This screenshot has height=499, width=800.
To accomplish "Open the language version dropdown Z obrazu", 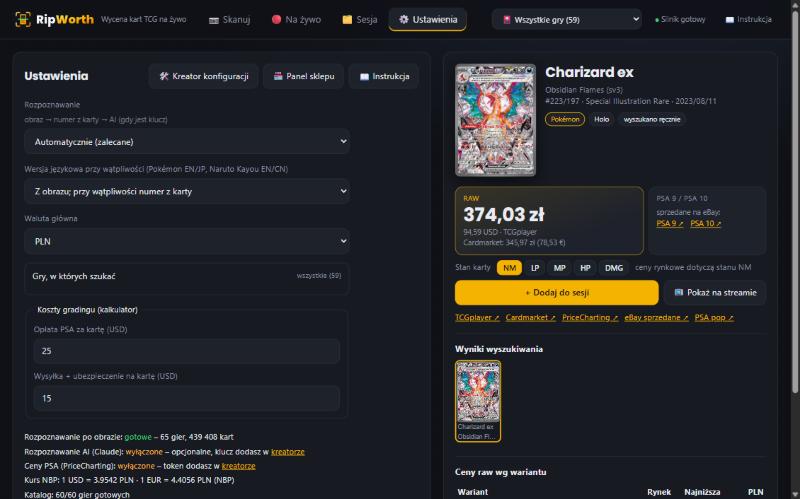I will pos(187,191).
